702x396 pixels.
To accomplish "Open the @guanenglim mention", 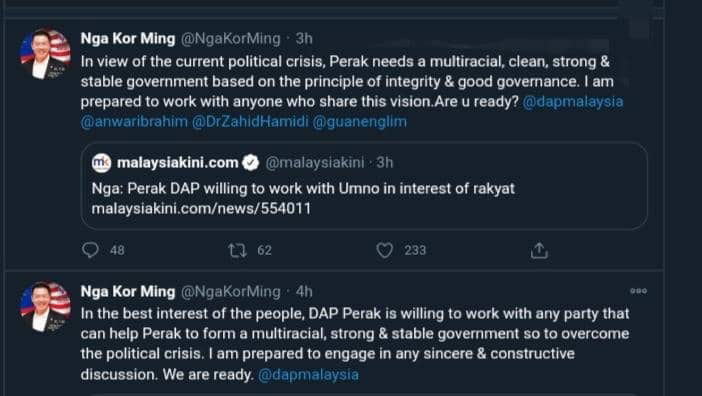I will tap(360, 122).
